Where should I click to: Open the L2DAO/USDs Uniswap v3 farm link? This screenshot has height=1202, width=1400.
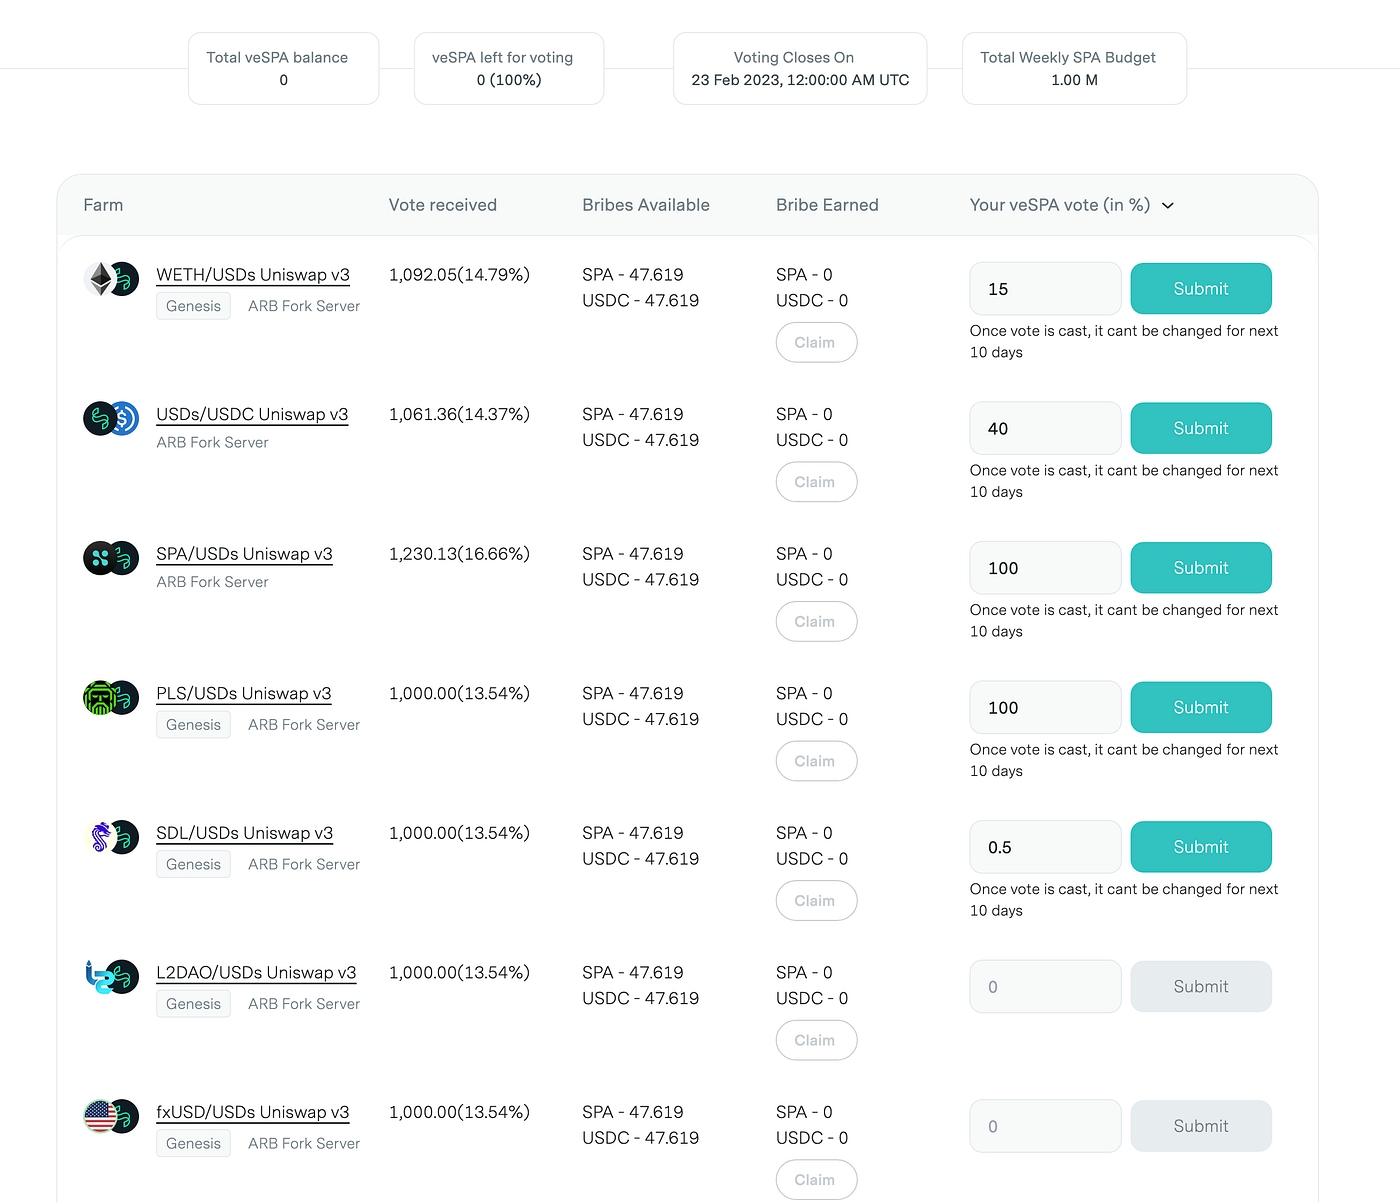(256, 973)
